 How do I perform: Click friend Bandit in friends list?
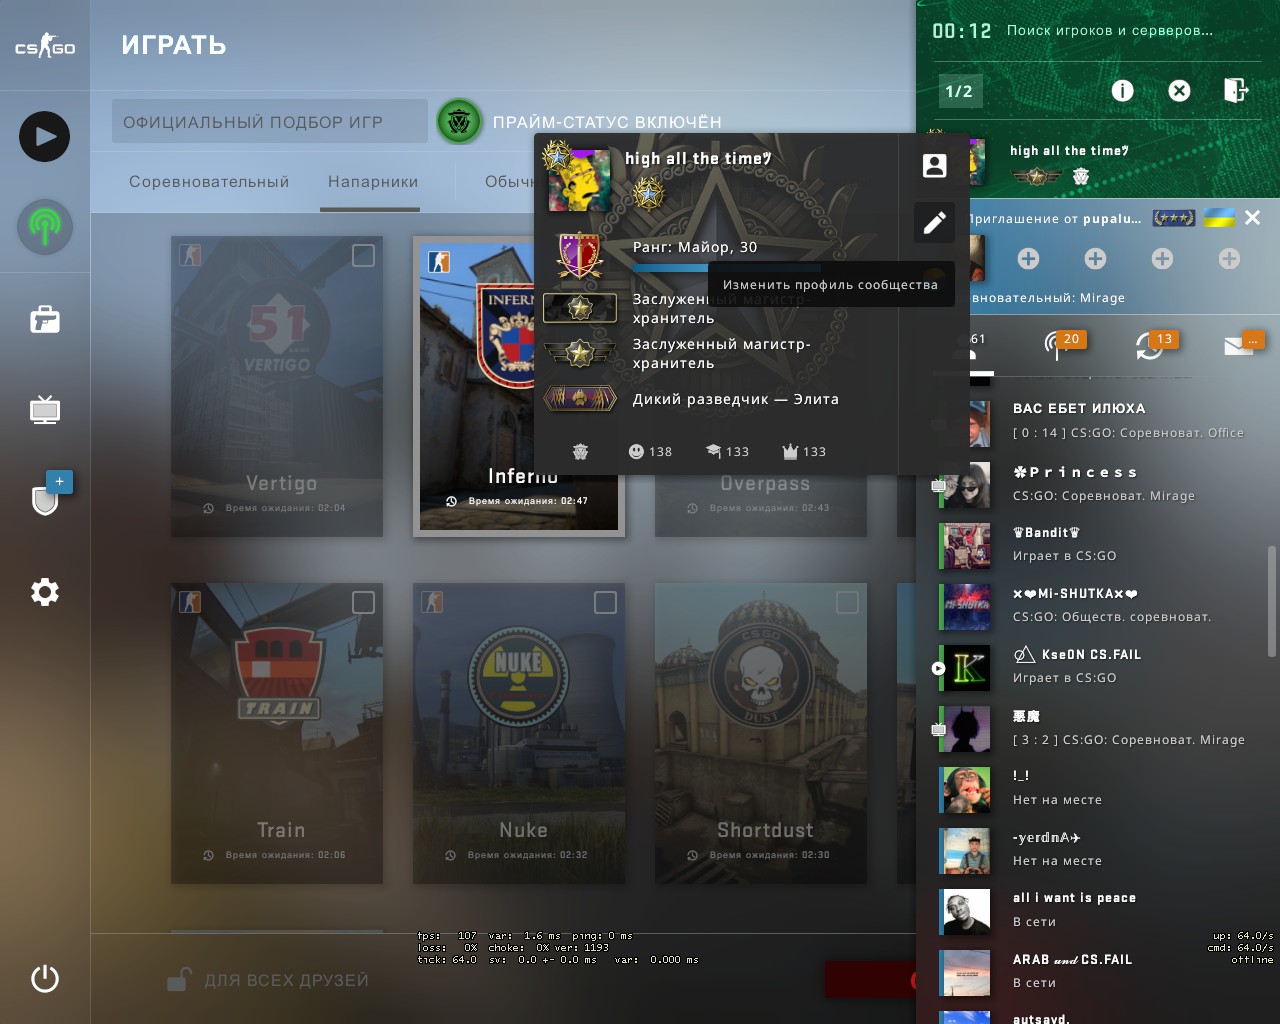coord(1097,544)
